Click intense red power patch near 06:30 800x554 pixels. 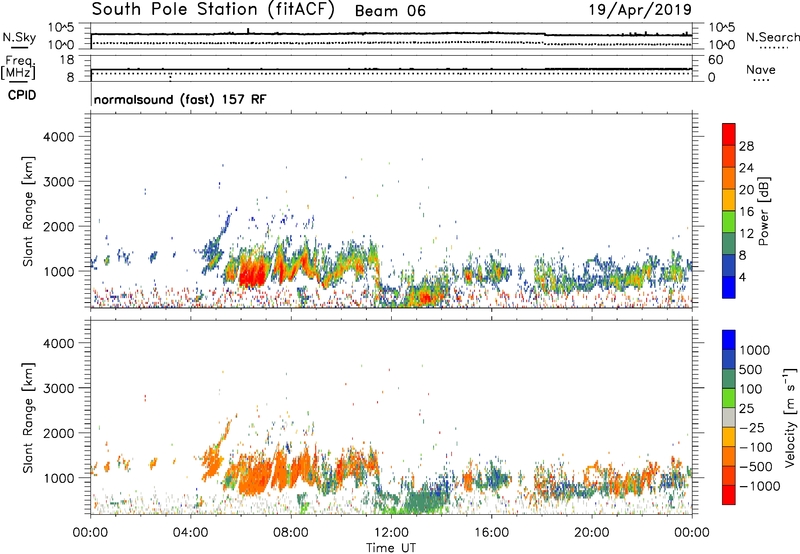253,275
